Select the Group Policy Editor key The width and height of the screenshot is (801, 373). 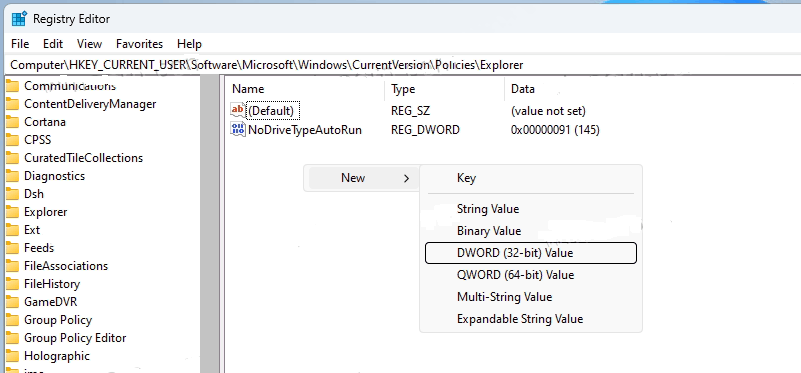pyautogui.click(x=75, y=338)
